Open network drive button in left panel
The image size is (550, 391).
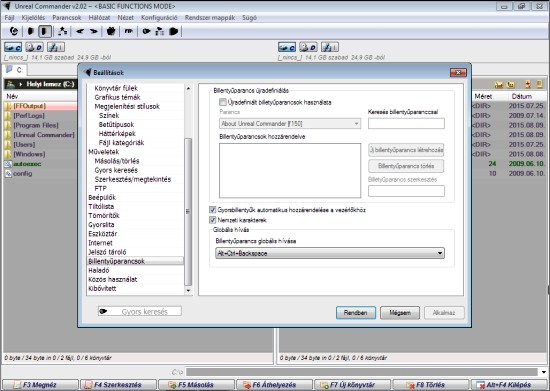click(56, 47)
